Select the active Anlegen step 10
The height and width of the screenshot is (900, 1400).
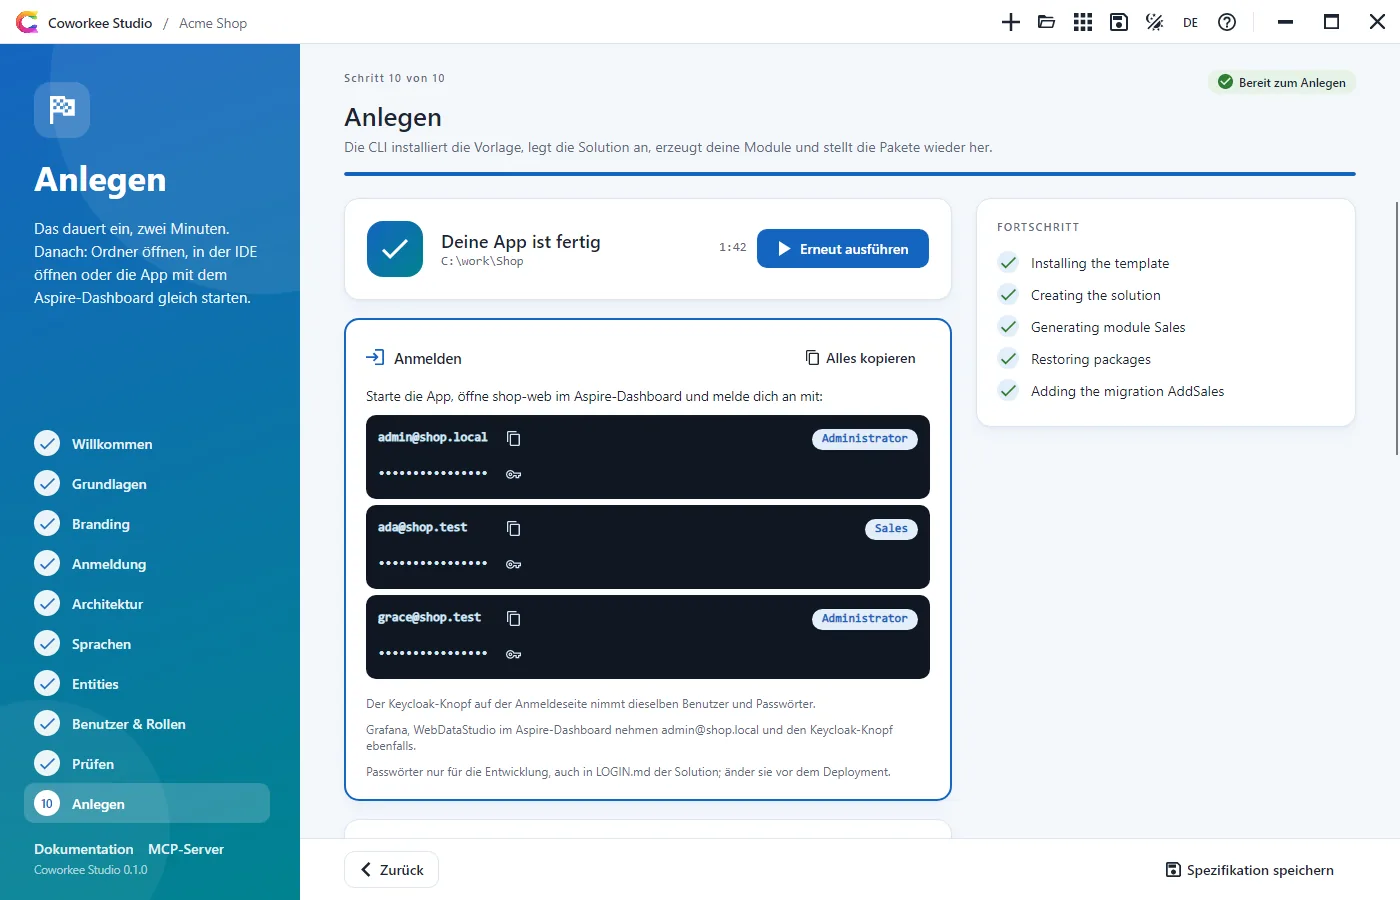[x=147, y=803]
